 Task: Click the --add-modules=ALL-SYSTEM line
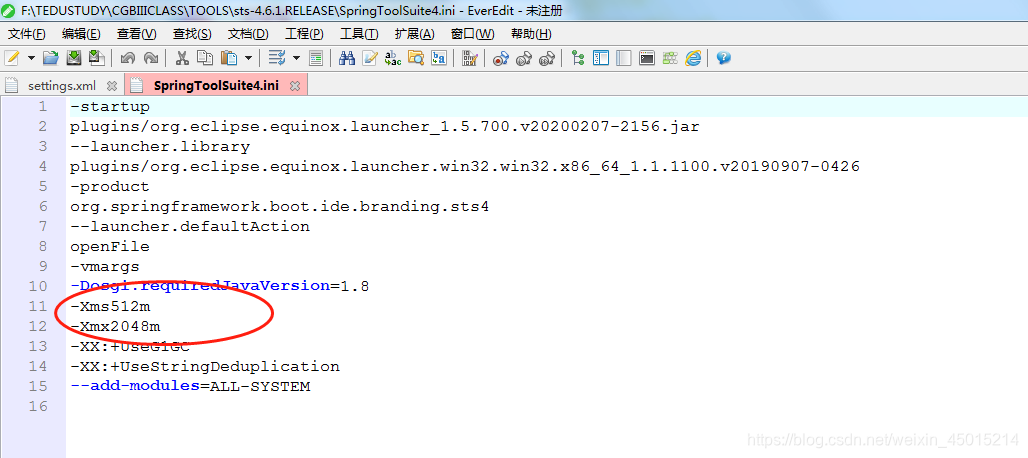tap(190, 386)
